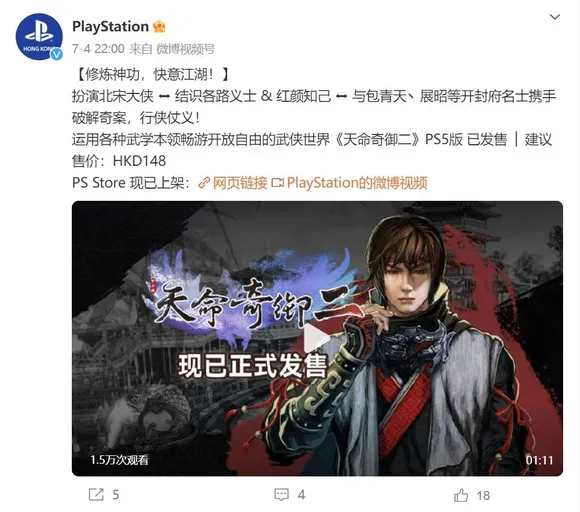Open comments with the speech bubble icon
The height and width of the screenshot is (512, 580).
point(281,495)
